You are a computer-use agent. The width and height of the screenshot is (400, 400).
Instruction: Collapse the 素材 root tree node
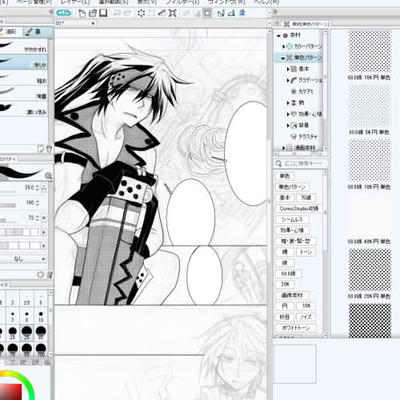click(x=279, y=35)
